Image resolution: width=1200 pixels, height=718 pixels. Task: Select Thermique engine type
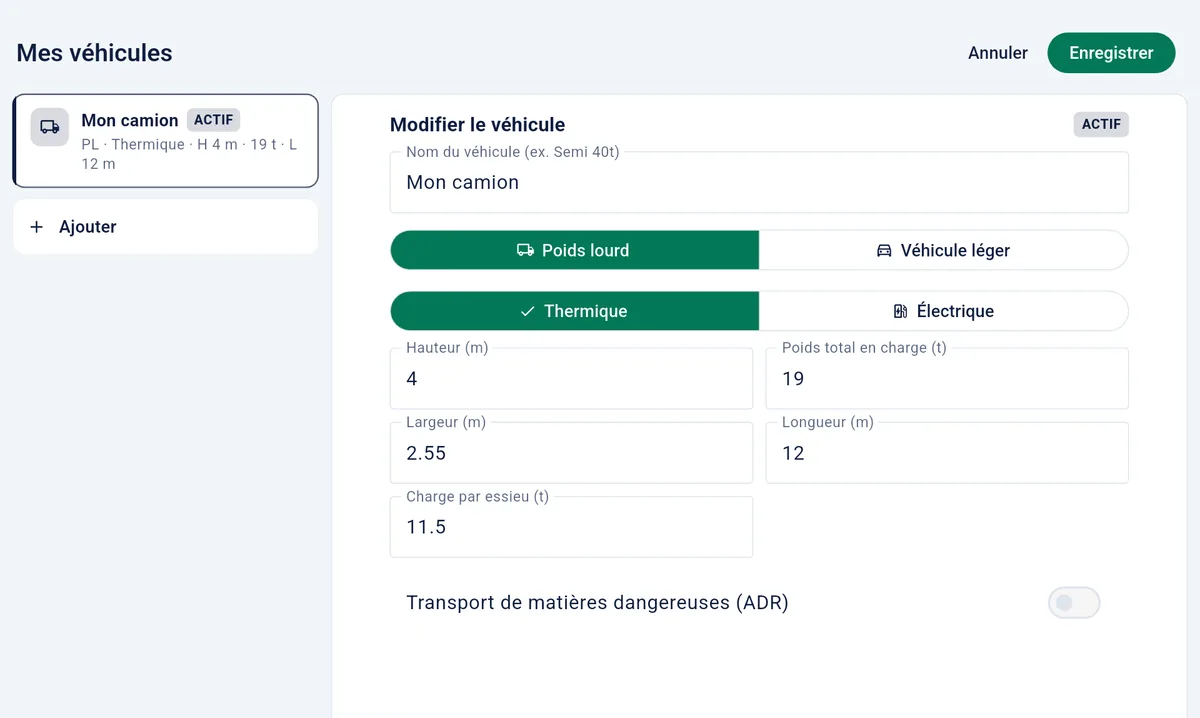click(x=574, y=311)
